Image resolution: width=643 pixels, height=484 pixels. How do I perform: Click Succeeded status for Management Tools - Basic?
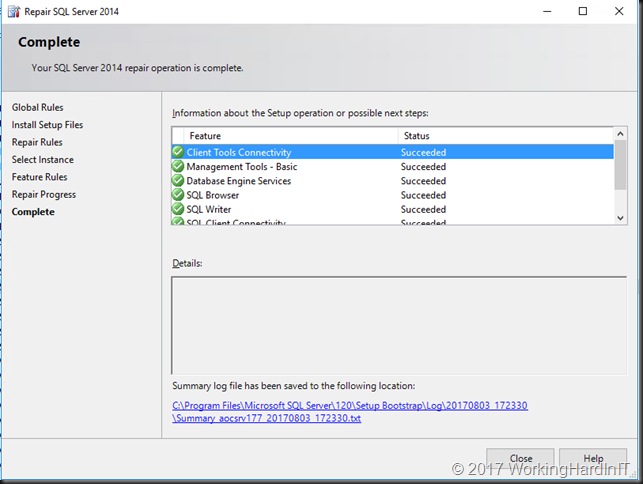click(x=423, y=167)
